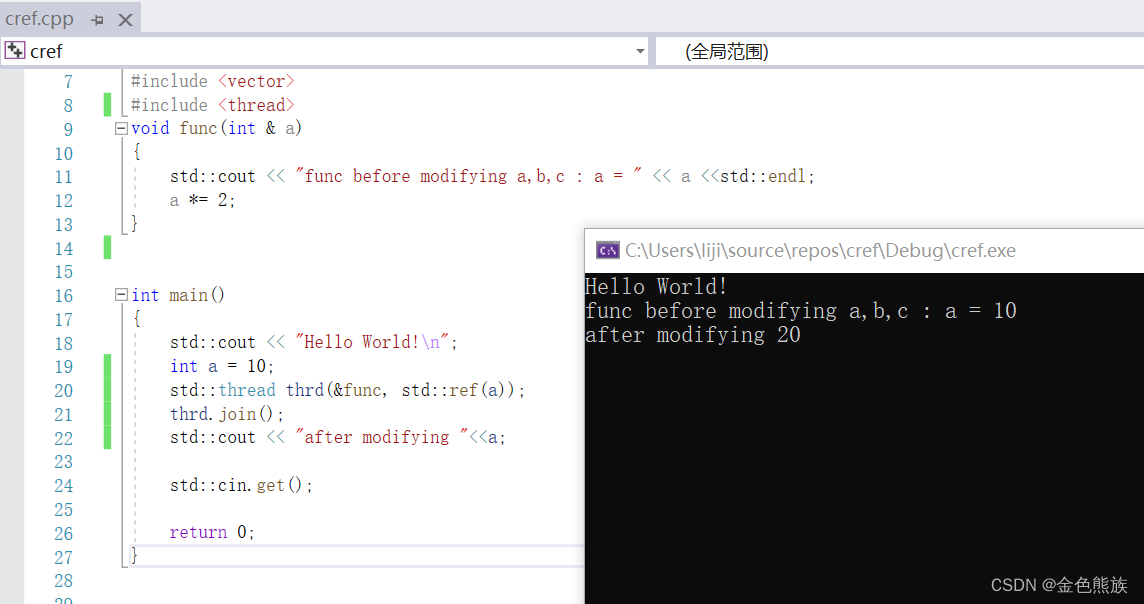Place cursor on the std::cin.get() statement

click(240, 485)
